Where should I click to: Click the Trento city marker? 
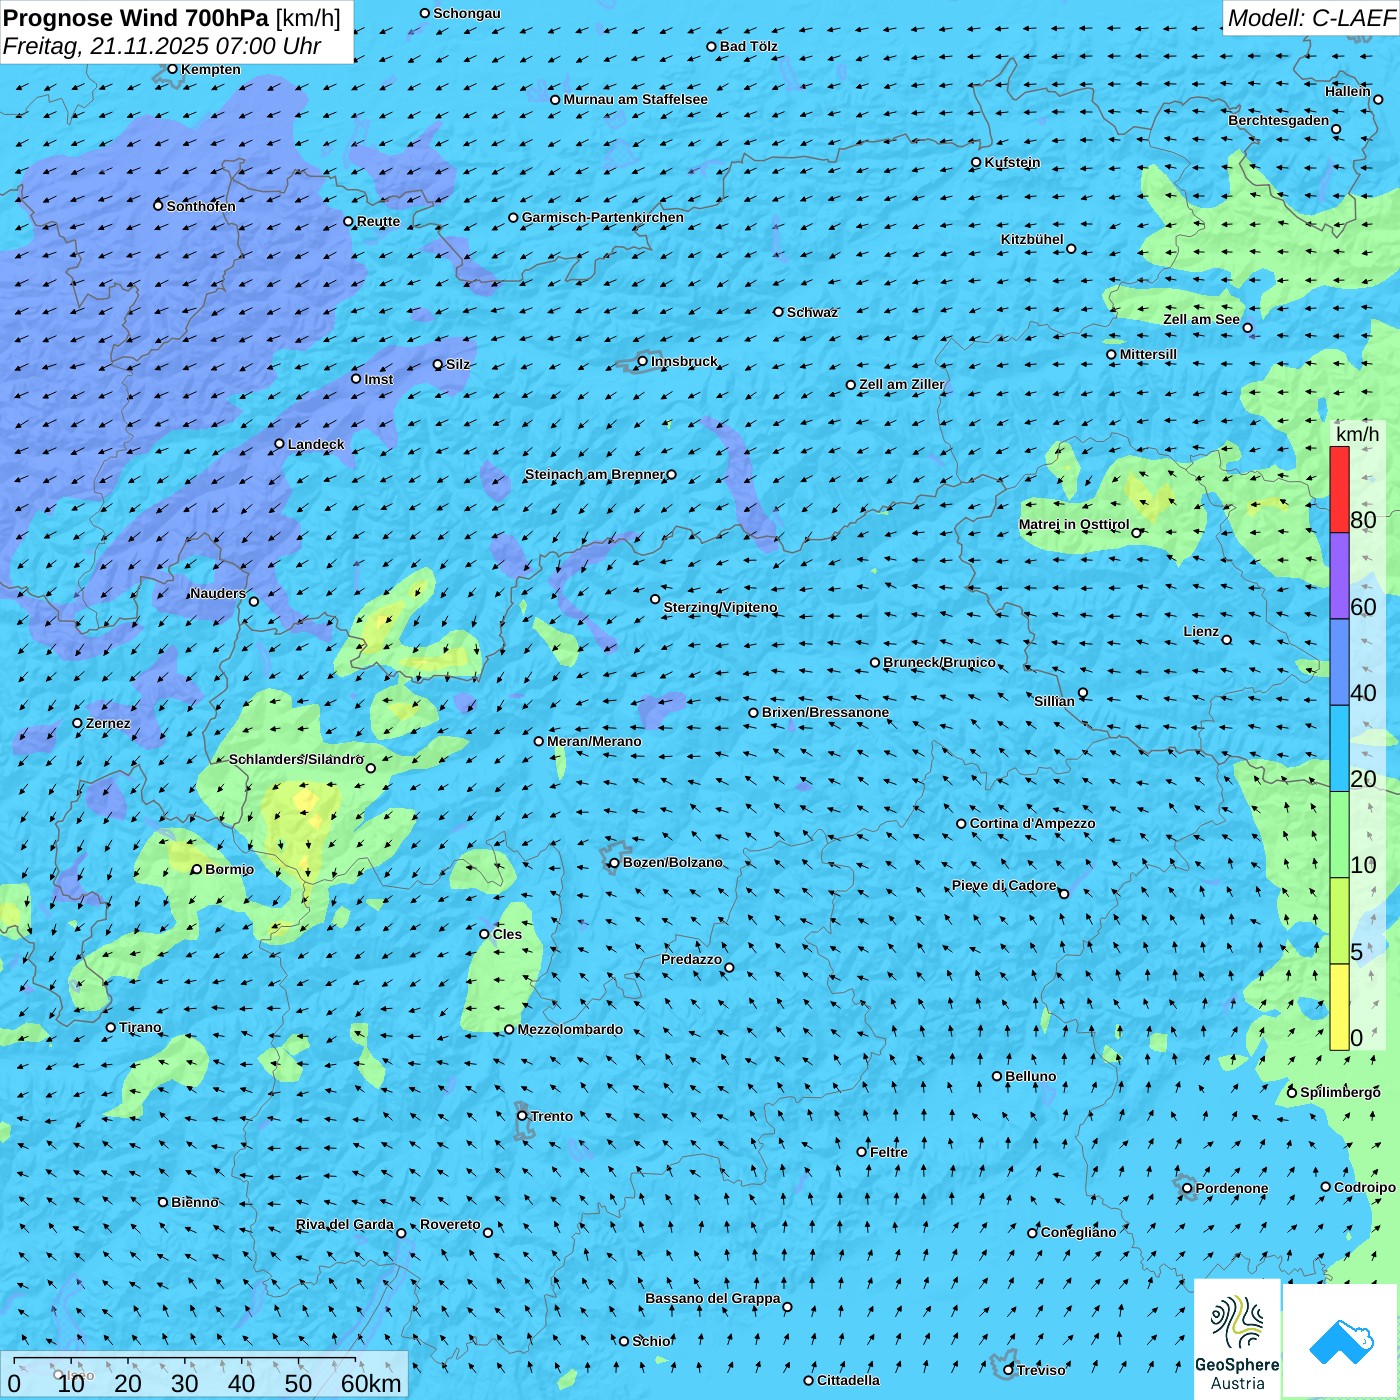coord(522,1116)
